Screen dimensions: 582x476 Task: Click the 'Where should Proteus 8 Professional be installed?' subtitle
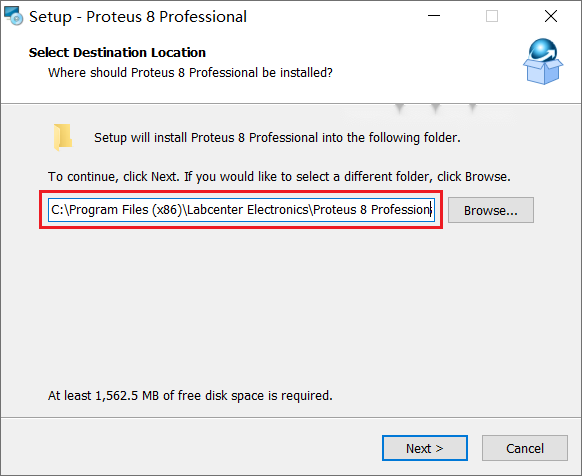pyautogui.click(x=190, y=73)
